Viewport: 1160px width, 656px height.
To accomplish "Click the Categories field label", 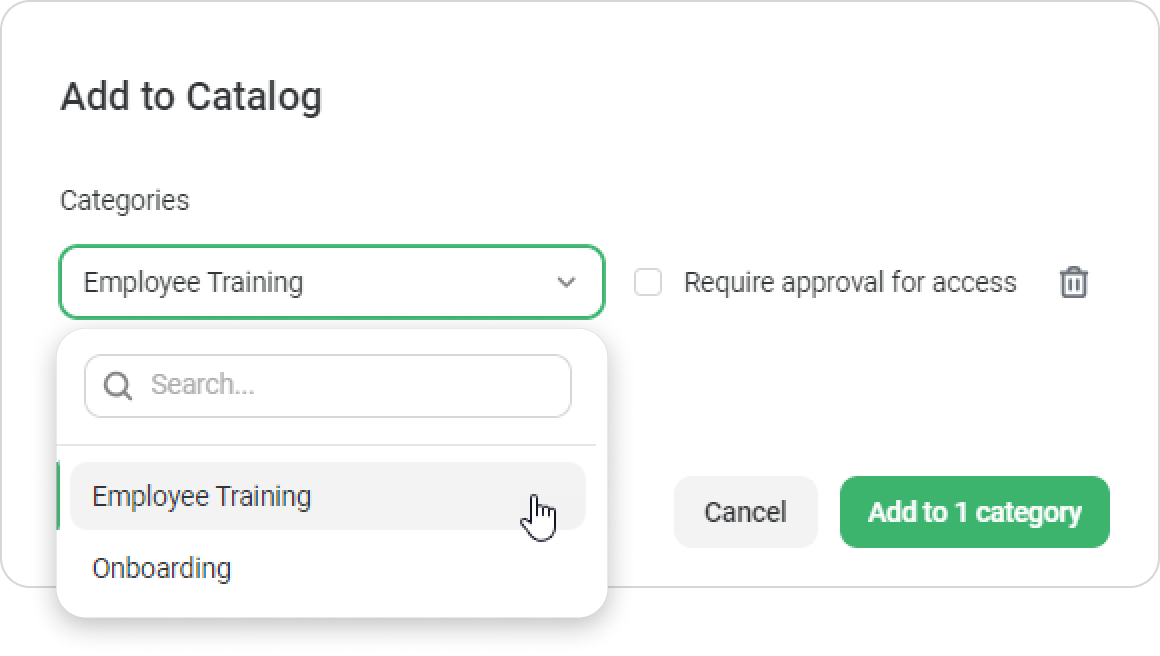I will tap(124, 200).
